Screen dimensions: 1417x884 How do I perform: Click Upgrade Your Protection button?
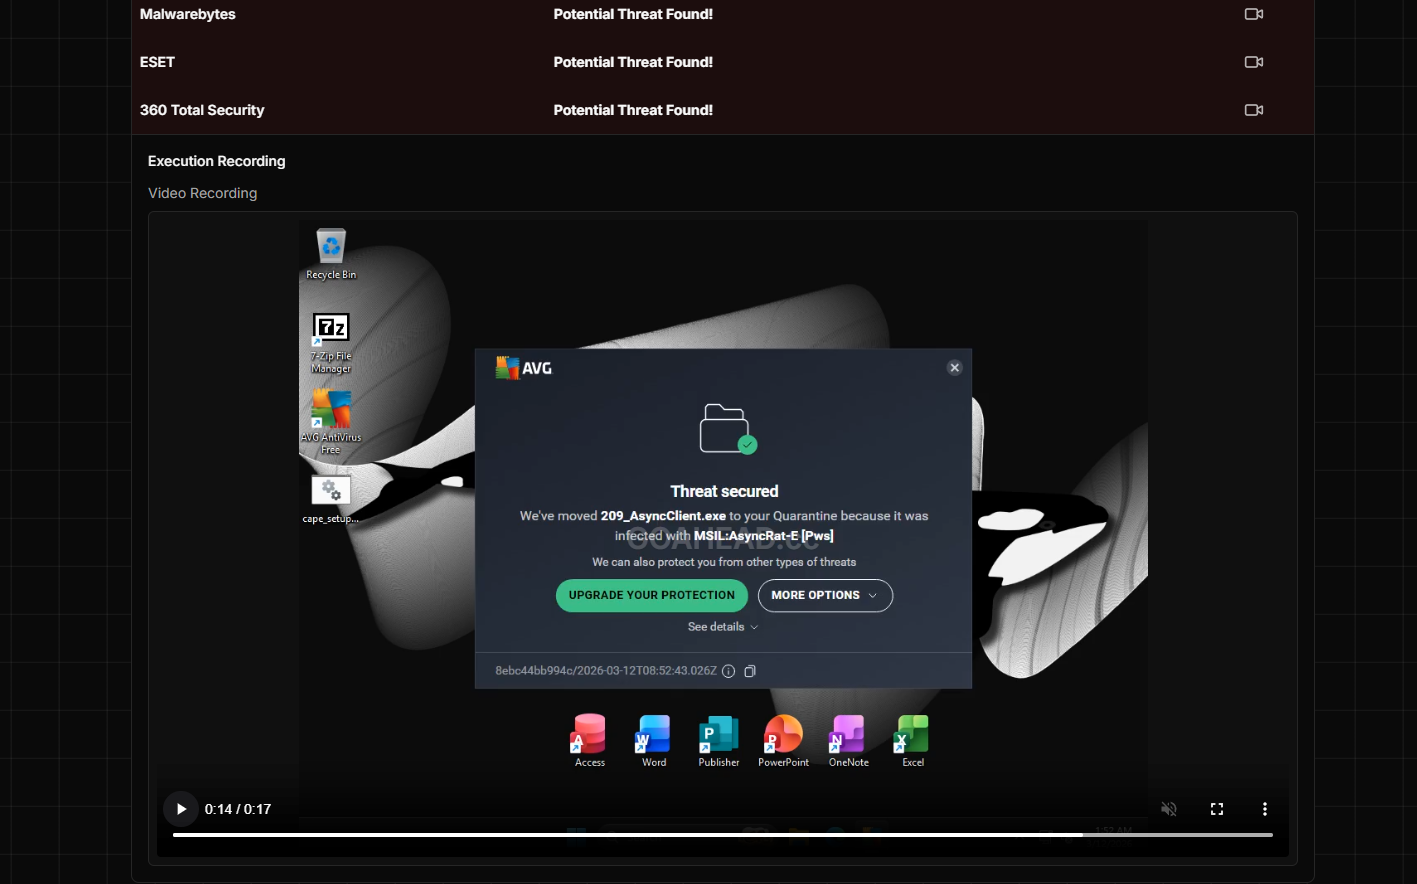click(652, 595)
